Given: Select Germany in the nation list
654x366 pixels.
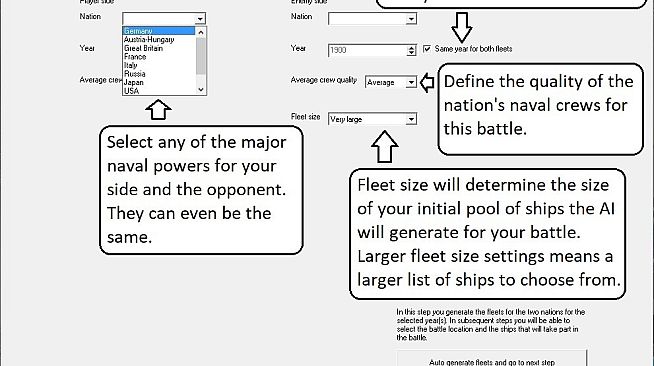Looking at the screenshot, I should point(159,31).
